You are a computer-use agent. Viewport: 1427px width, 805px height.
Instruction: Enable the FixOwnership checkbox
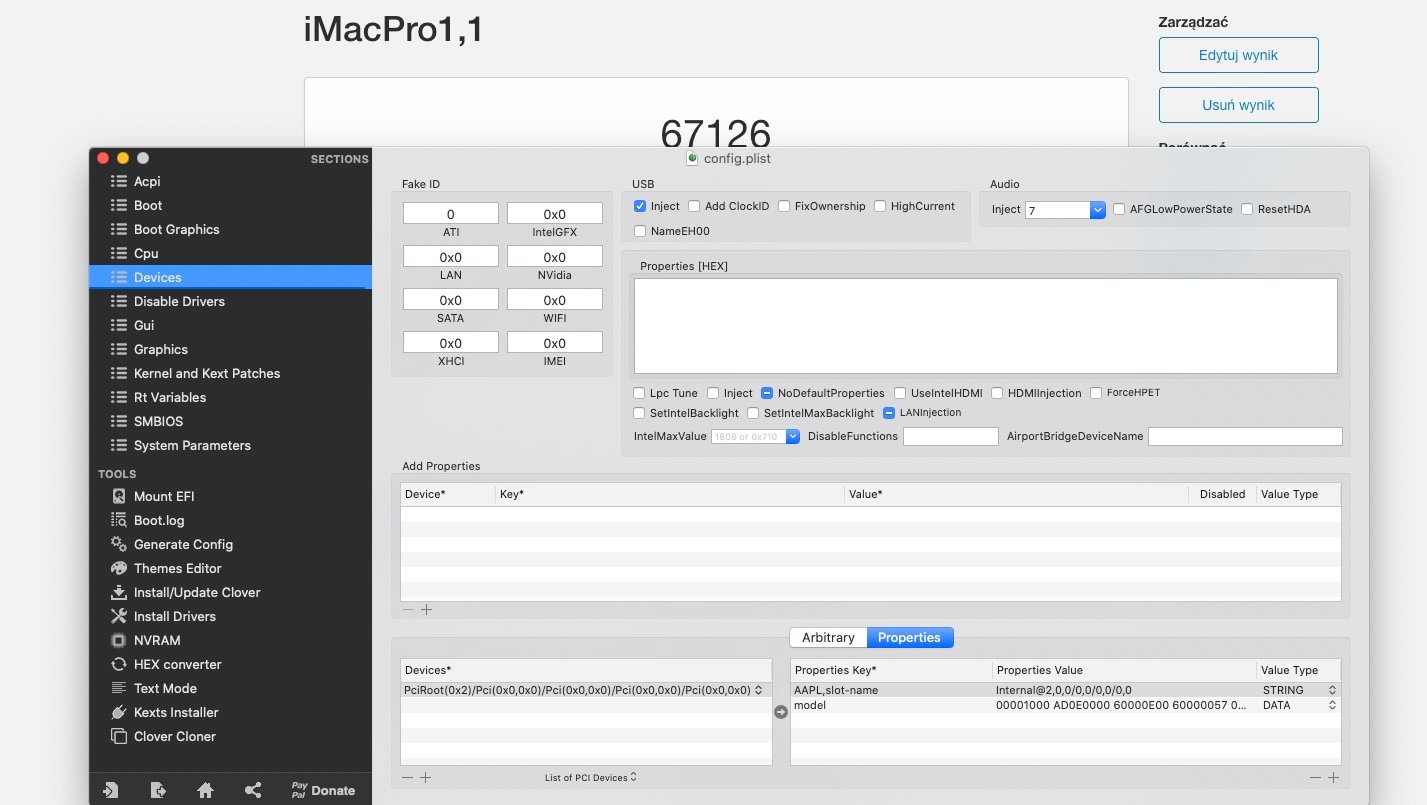(x=784, y=206)
